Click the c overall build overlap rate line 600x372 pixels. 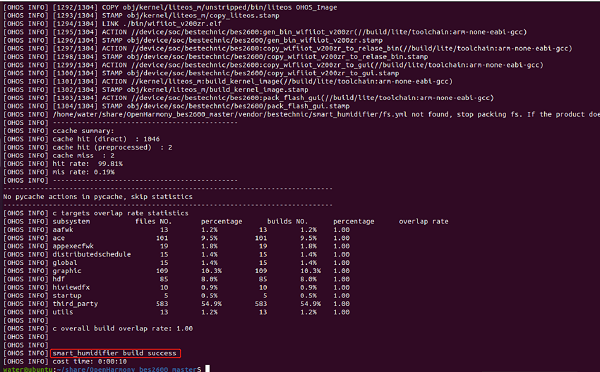(98, 328)
